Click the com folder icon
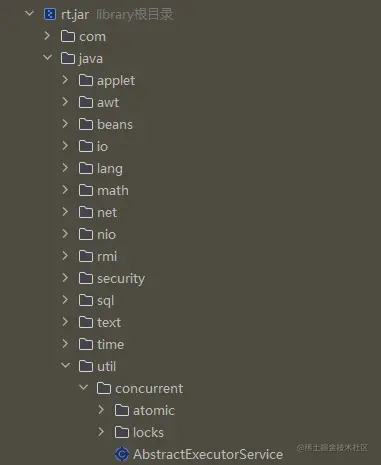Viewport: 381px width, 465px height. click(68, 36)
